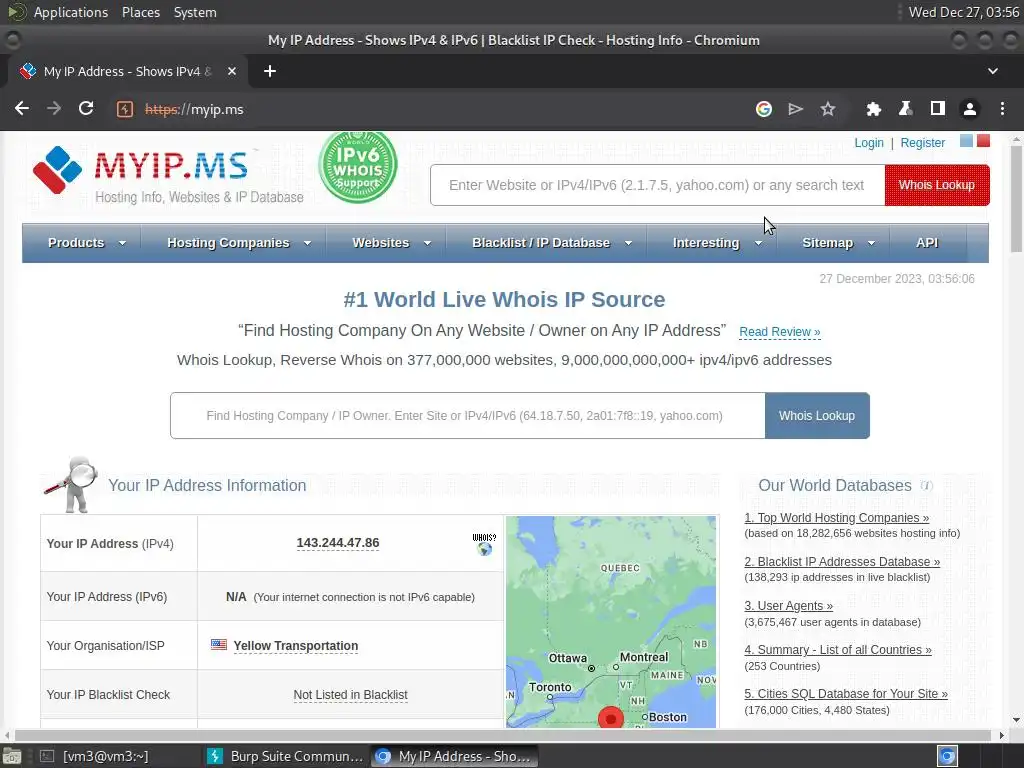Click the share/send arrow icon in address bar
Screen dimensions: 1024x768
[795, 109]
